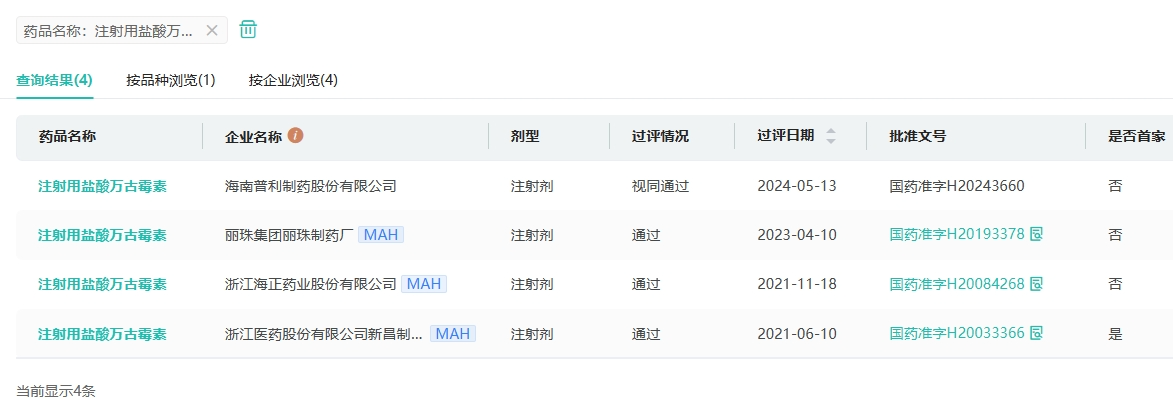Click date 2021-11-18
The height and width of the screenshot is (414, 1173).
[797, 284]
